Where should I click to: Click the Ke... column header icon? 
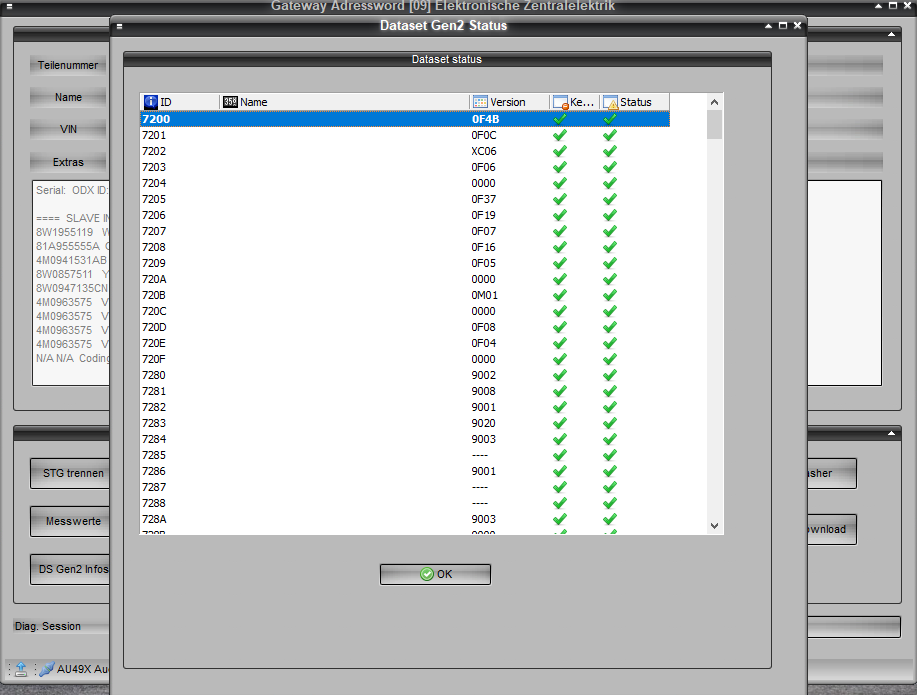560,102
